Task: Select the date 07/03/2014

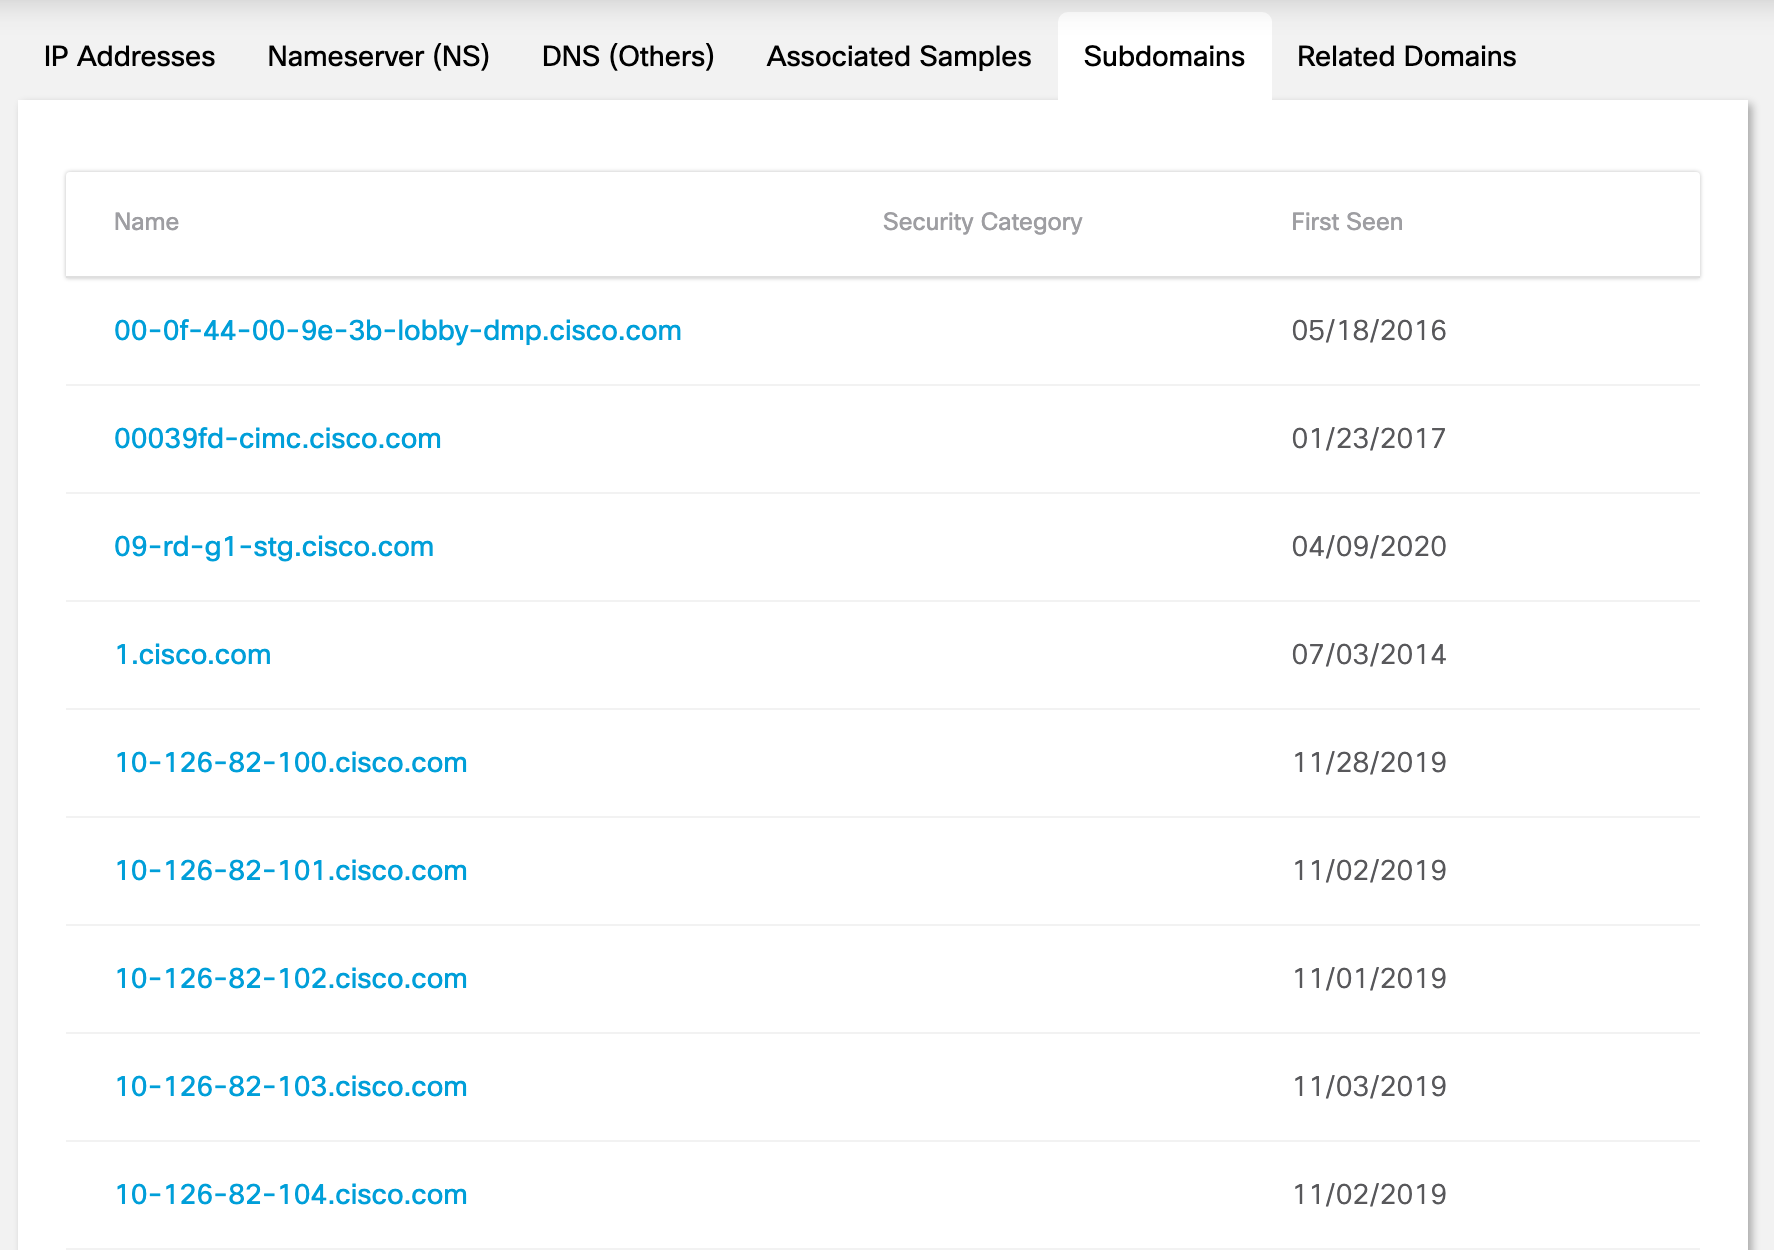Action: [1369, 655]
